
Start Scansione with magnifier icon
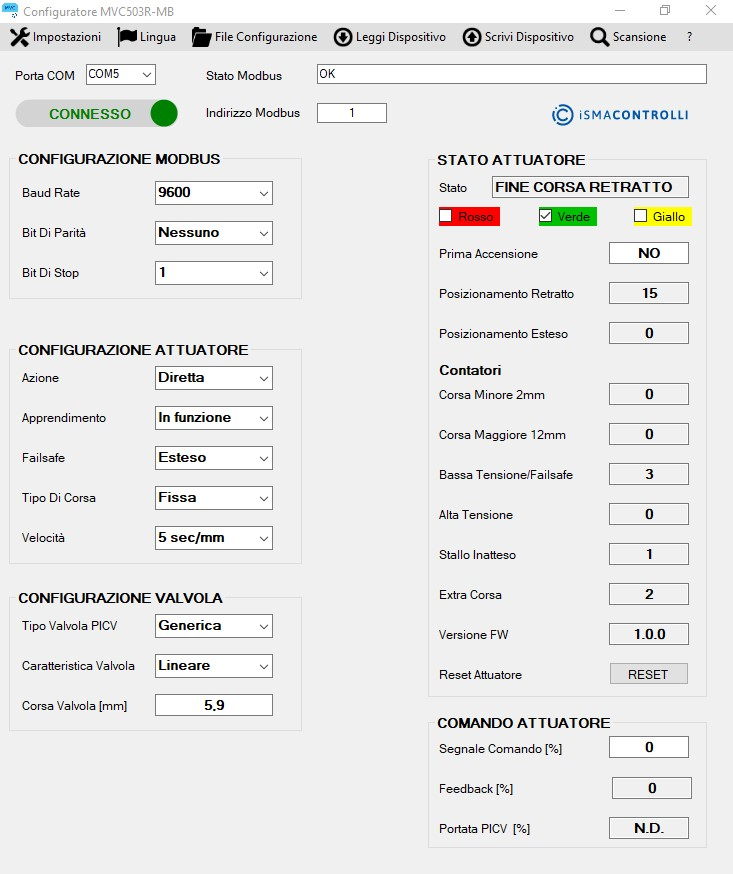click(600, 37)
